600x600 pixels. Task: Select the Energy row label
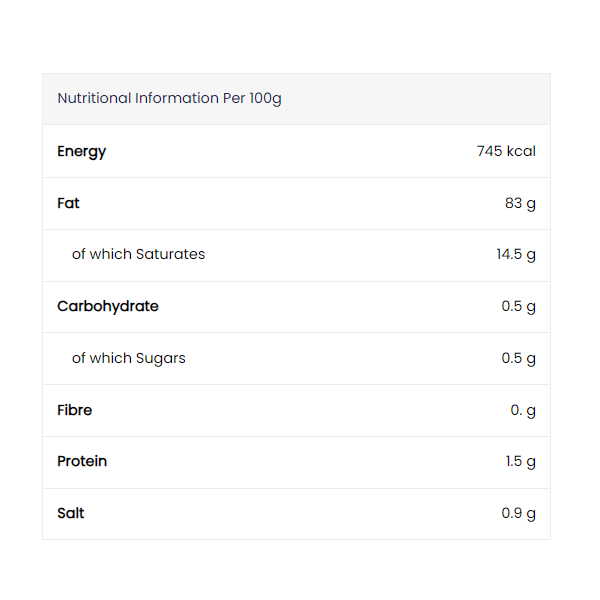click(81, 151)
